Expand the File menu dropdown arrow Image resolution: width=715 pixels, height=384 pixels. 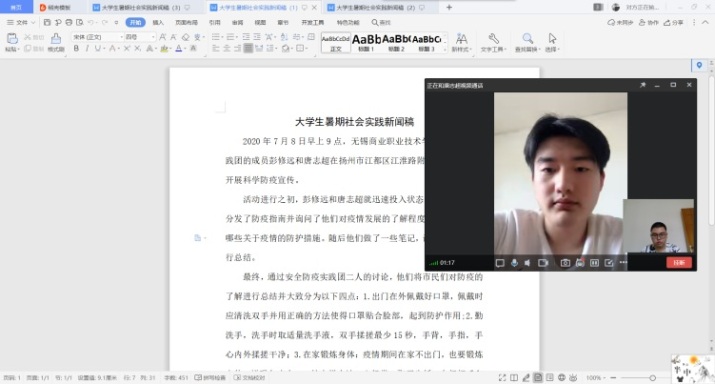pyautogui.click(x=33, y=22)
